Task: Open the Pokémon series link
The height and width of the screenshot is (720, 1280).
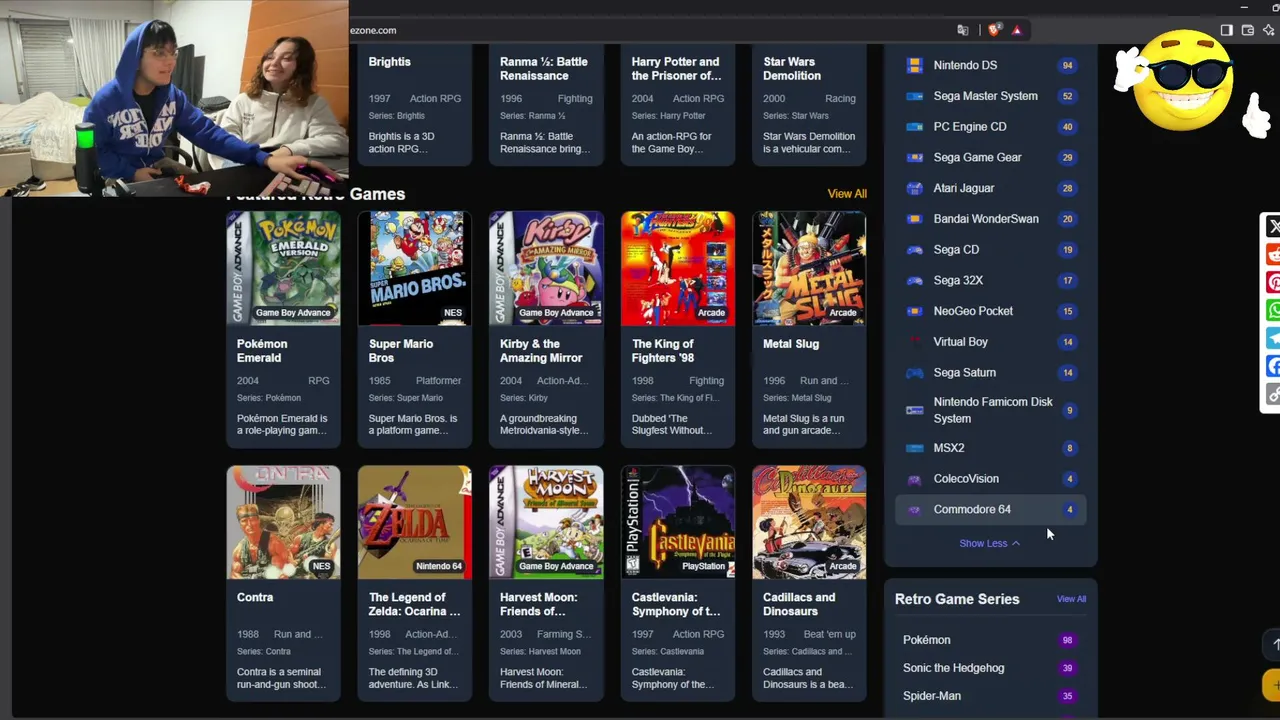Action: (927, 640)
